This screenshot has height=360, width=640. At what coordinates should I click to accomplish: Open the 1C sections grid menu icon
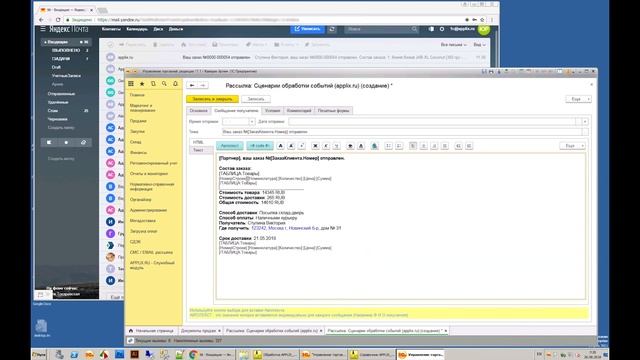tap(131, 84)
